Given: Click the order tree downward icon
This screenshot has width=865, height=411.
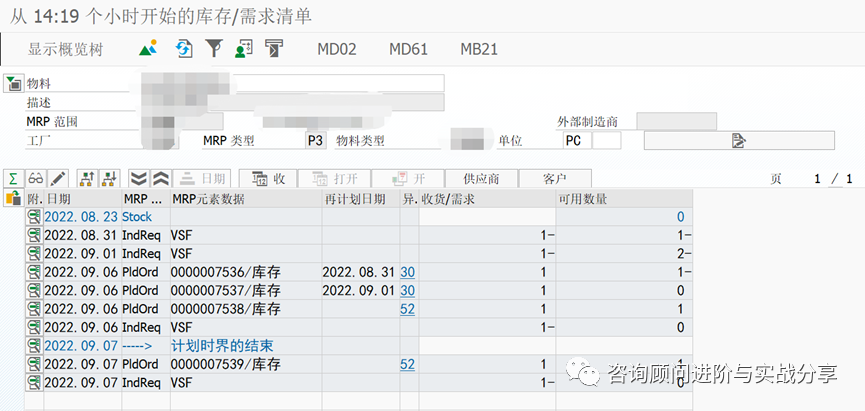Looking at the screenshot, I should pyautogui.click(x=110, y=179).
